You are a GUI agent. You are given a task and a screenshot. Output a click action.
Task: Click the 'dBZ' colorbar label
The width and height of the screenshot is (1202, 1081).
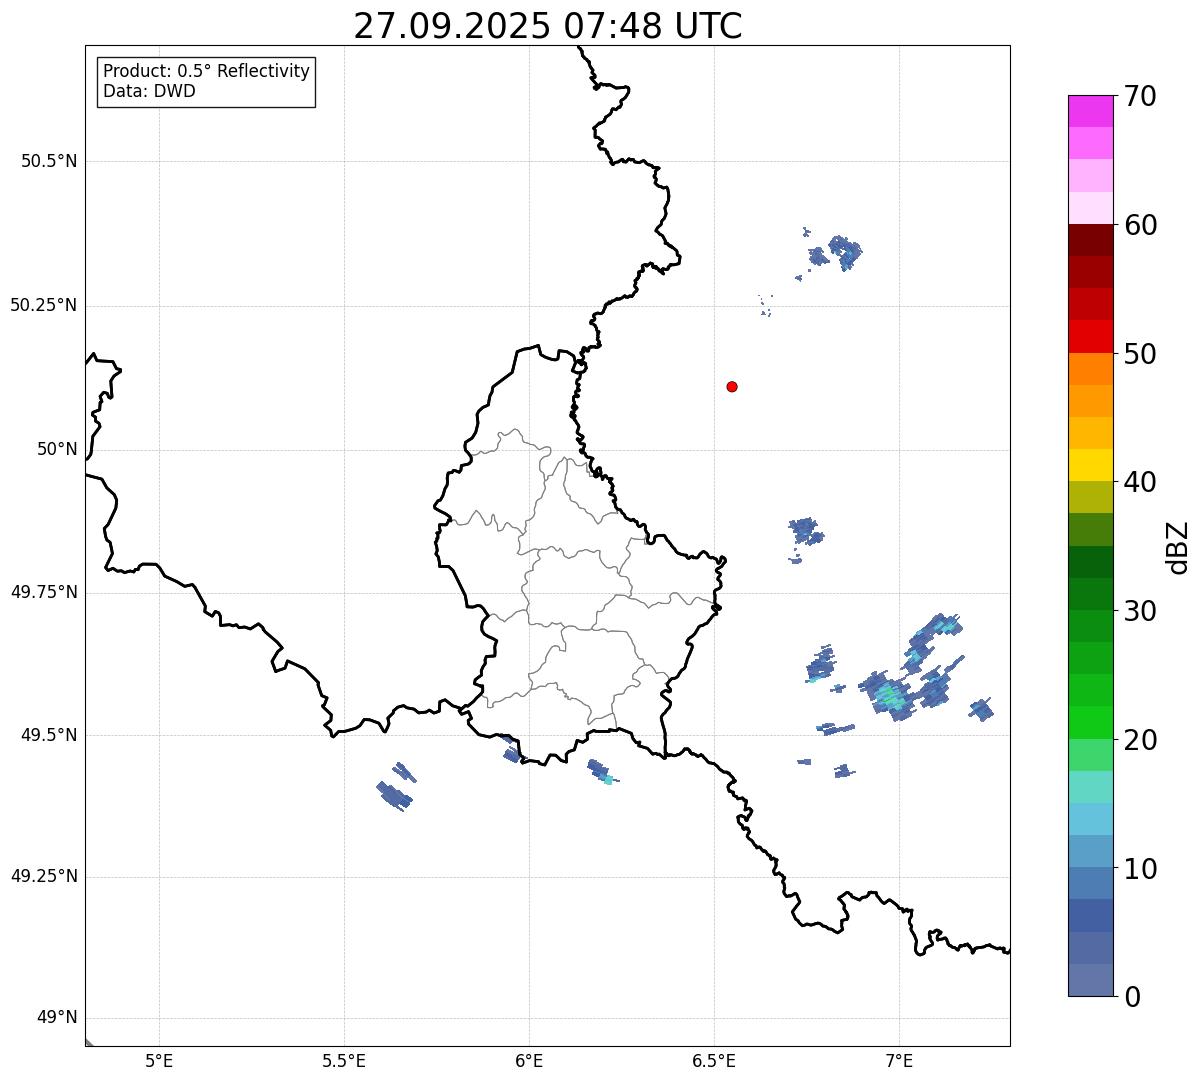coord(1178,547)
